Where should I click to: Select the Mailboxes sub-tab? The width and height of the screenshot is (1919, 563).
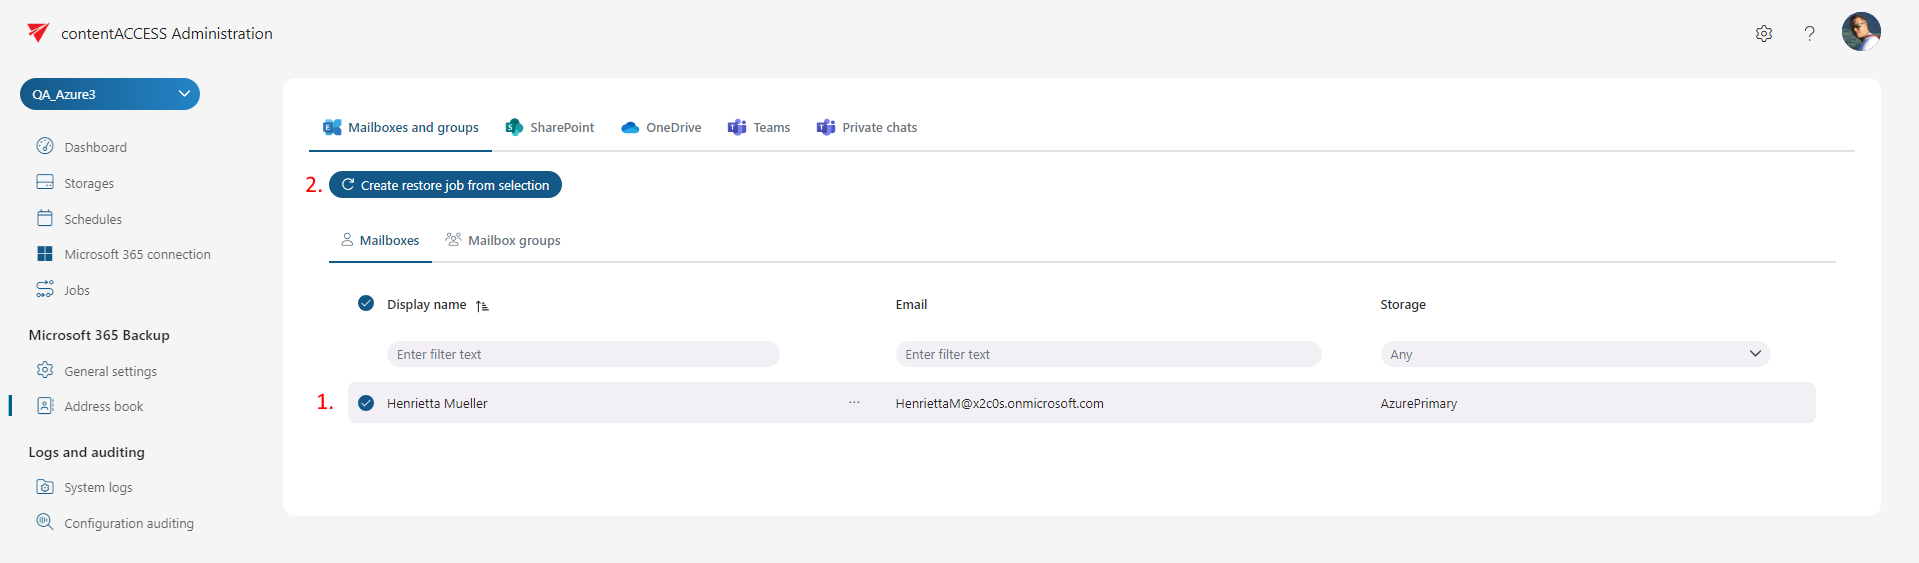pos(380,240)
